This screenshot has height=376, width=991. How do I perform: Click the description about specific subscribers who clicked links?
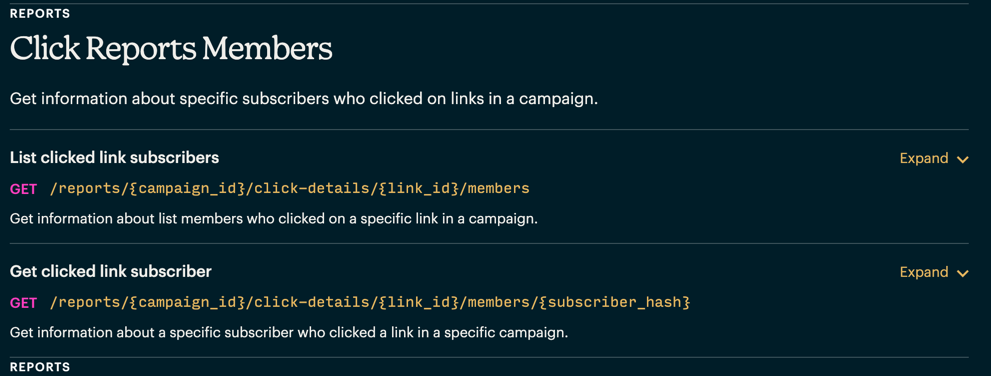click(303, 100)
